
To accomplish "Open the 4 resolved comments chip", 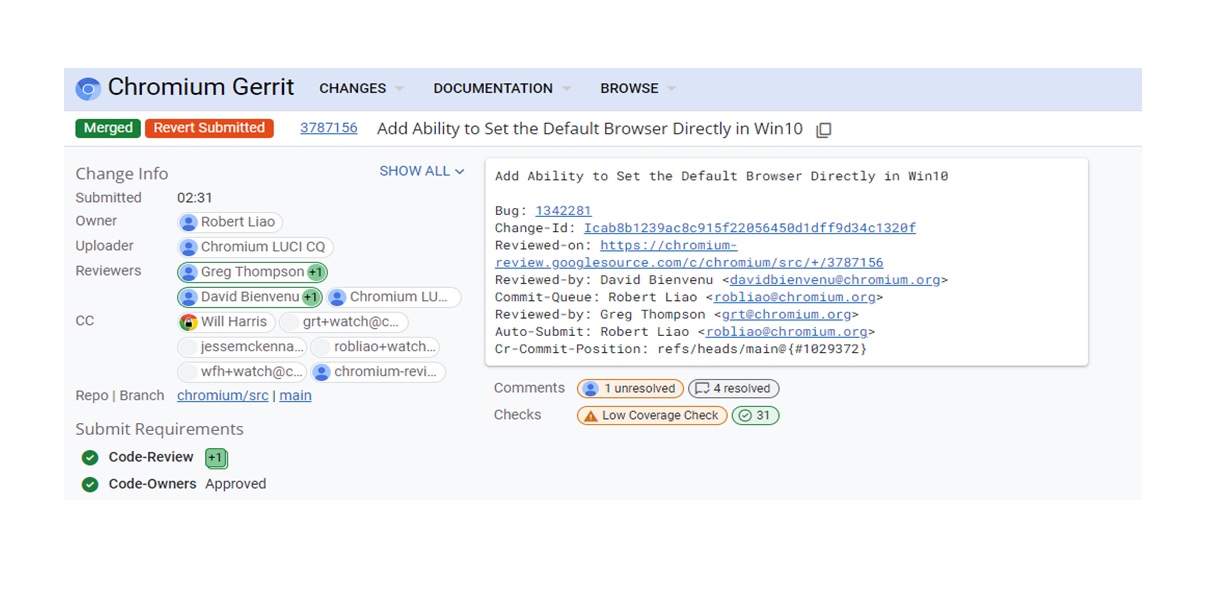I will [x=733, y=389].
